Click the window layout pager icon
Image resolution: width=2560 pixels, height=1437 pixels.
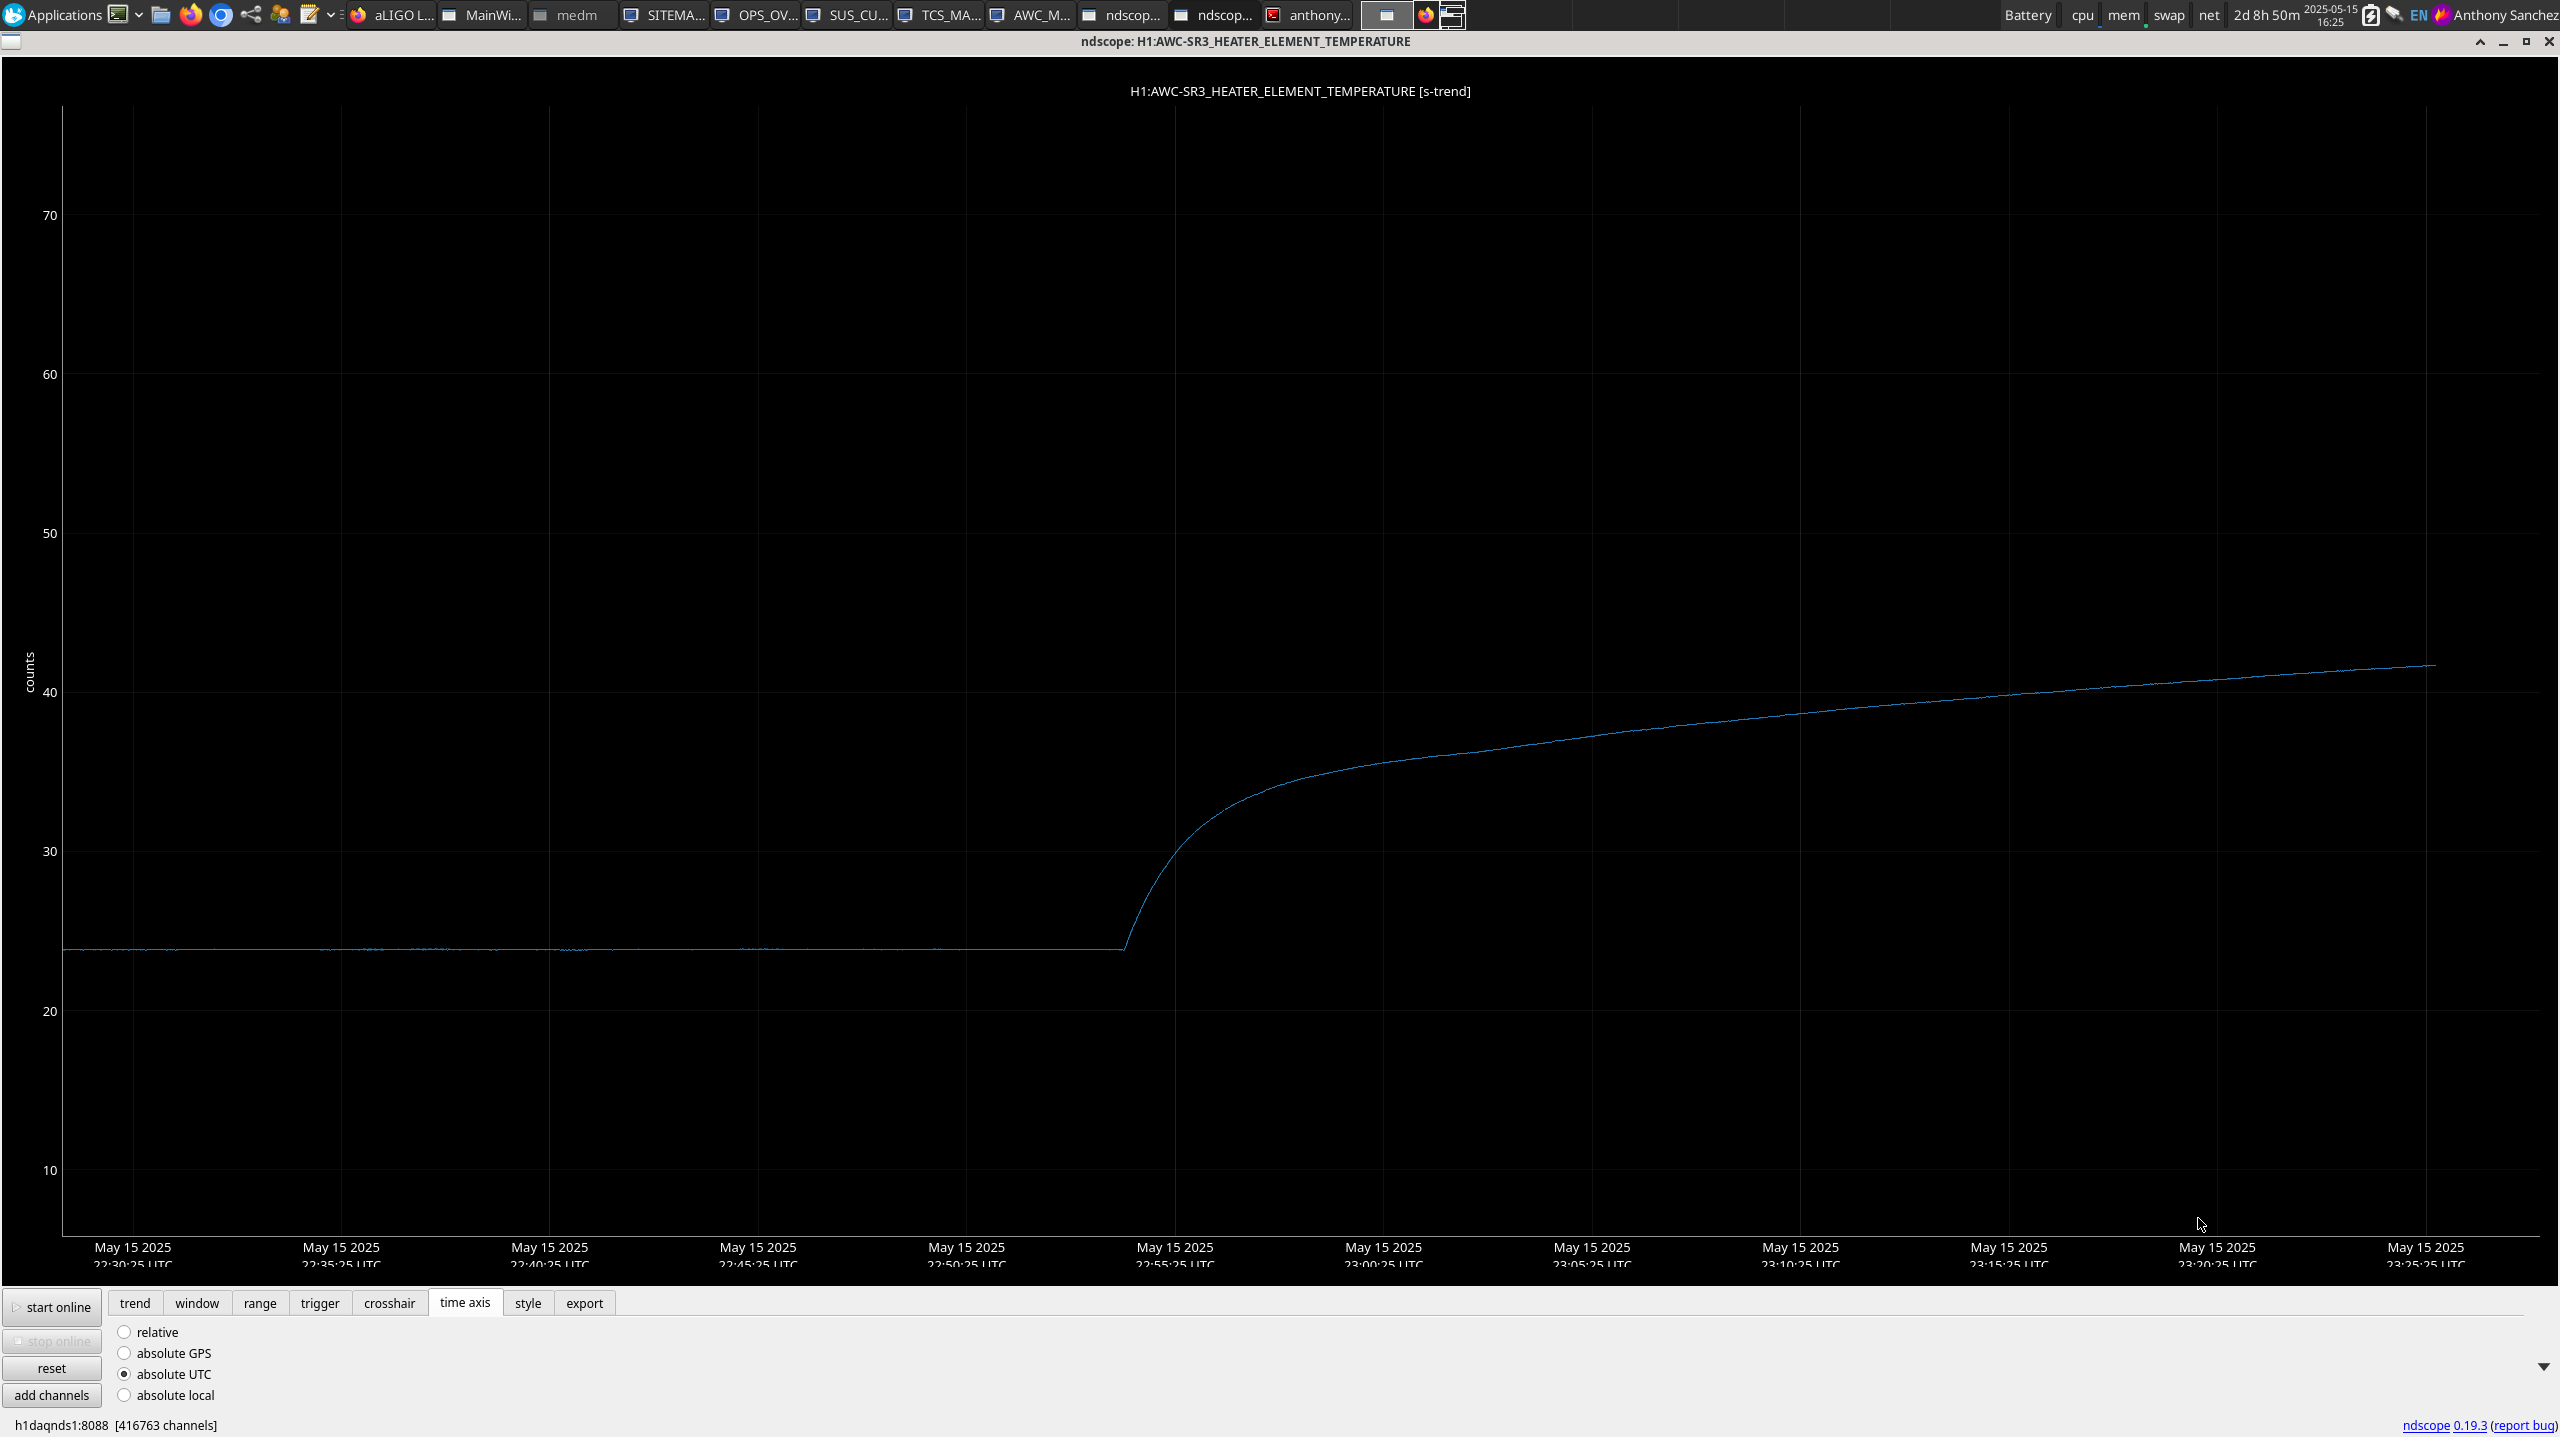pyautogui.click(x=1452, y=15)
